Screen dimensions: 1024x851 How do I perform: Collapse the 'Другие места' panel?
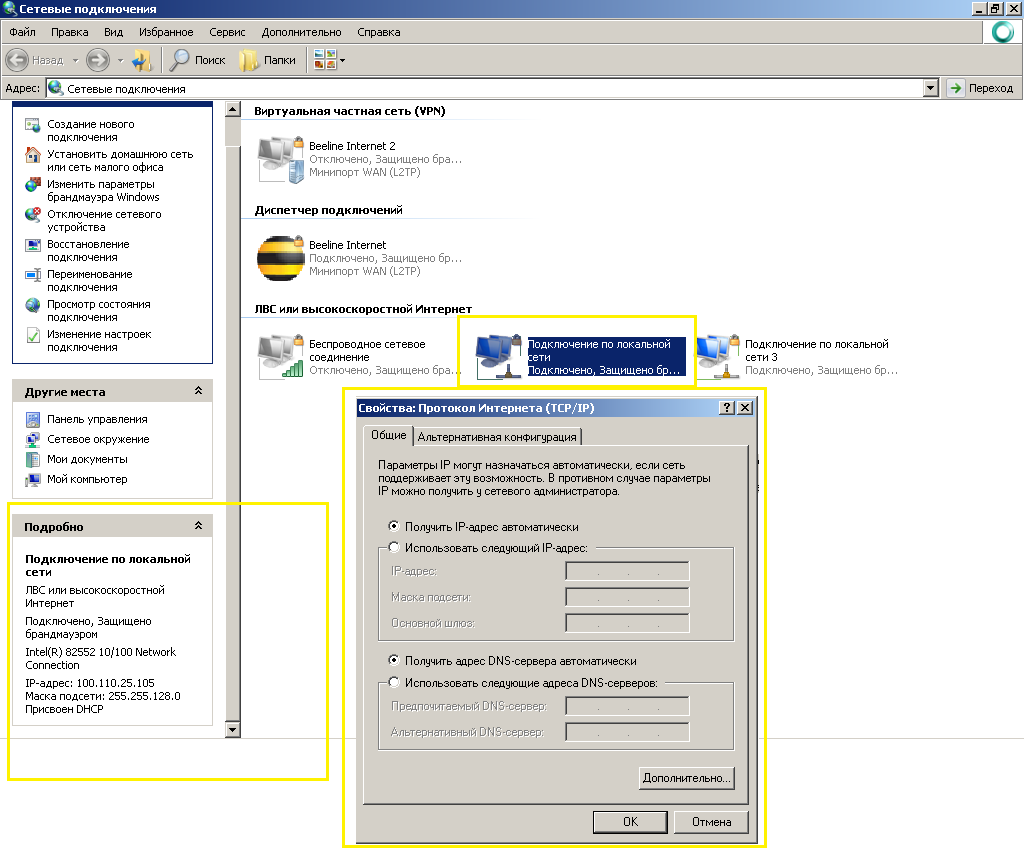click(x=198, y=392)
